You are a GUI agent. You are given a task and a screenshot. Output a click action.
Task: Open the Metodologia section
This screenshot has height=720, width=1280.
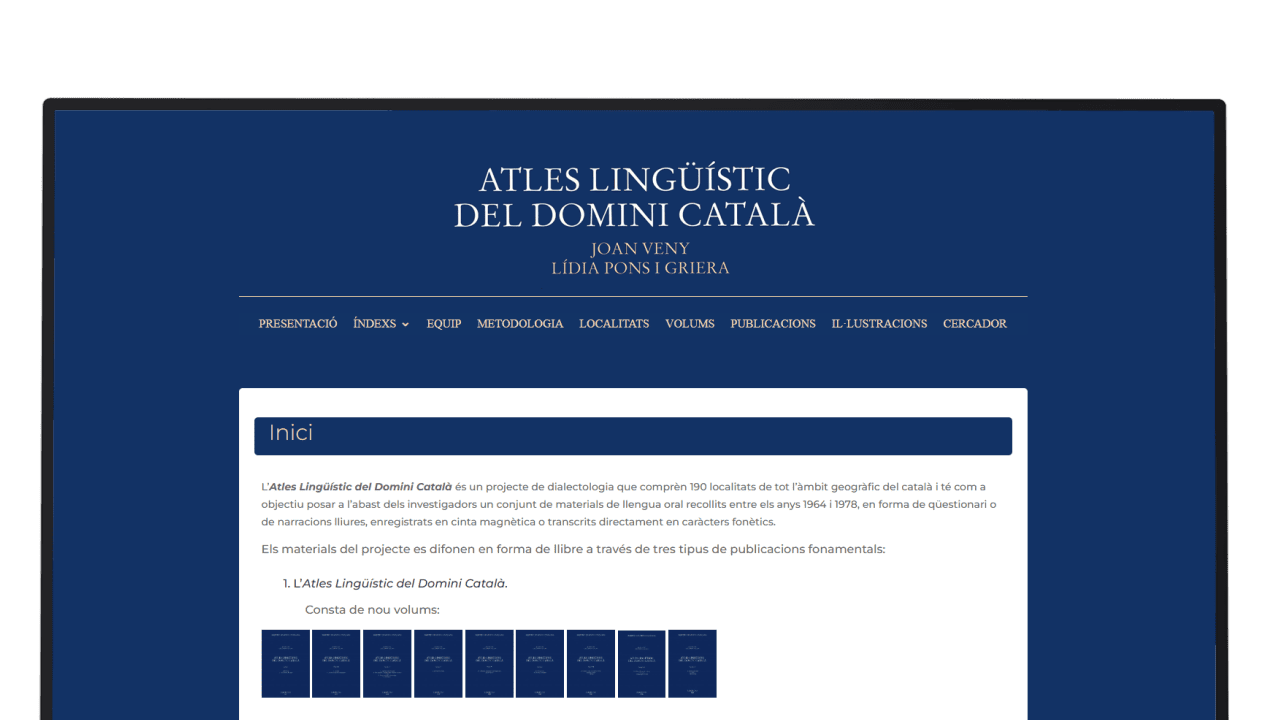coord(520,324)
